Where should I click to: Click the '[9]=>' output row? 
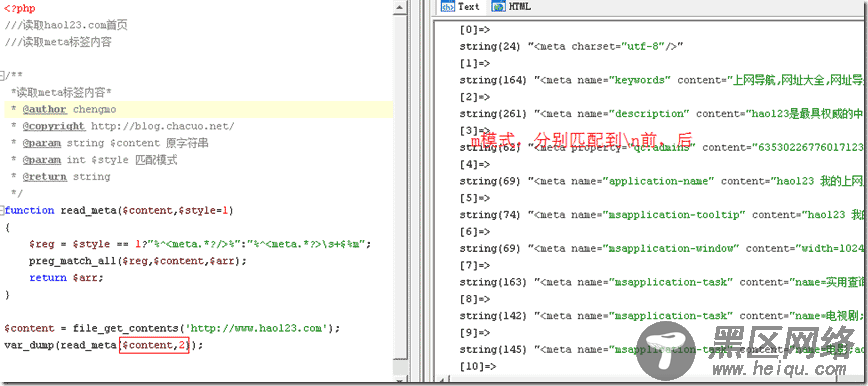tap(475, 333)
